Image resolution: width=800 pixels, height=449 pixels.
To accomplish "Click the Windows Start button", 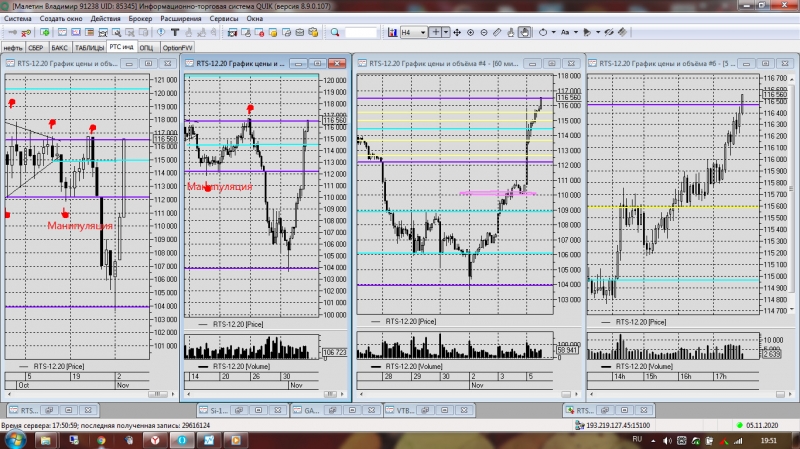I will (x=14, y=438).
